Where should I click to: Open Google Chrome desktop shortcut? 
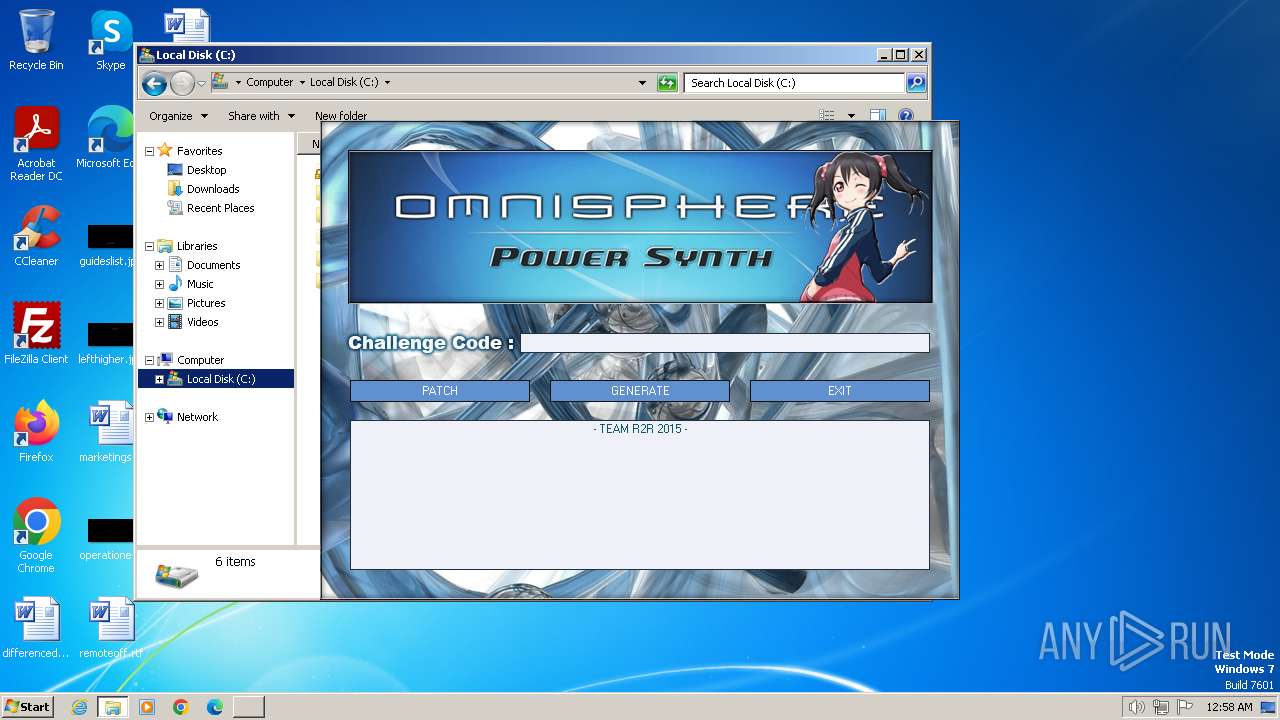coord(36,536)
